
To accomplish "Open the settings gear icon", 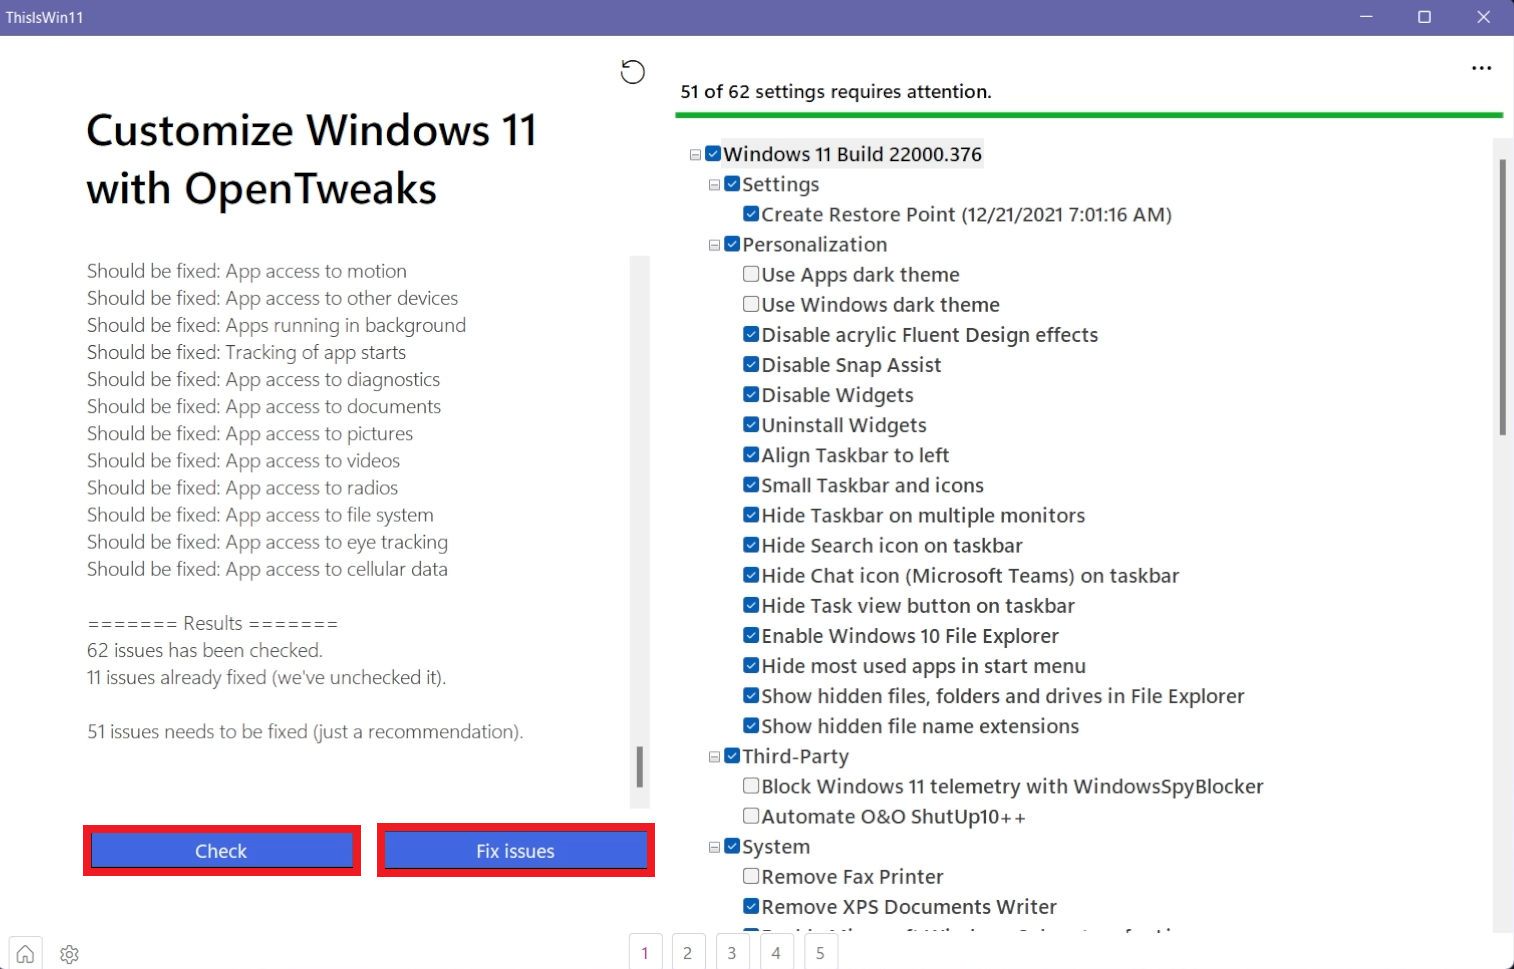I will tap(69, 953).
